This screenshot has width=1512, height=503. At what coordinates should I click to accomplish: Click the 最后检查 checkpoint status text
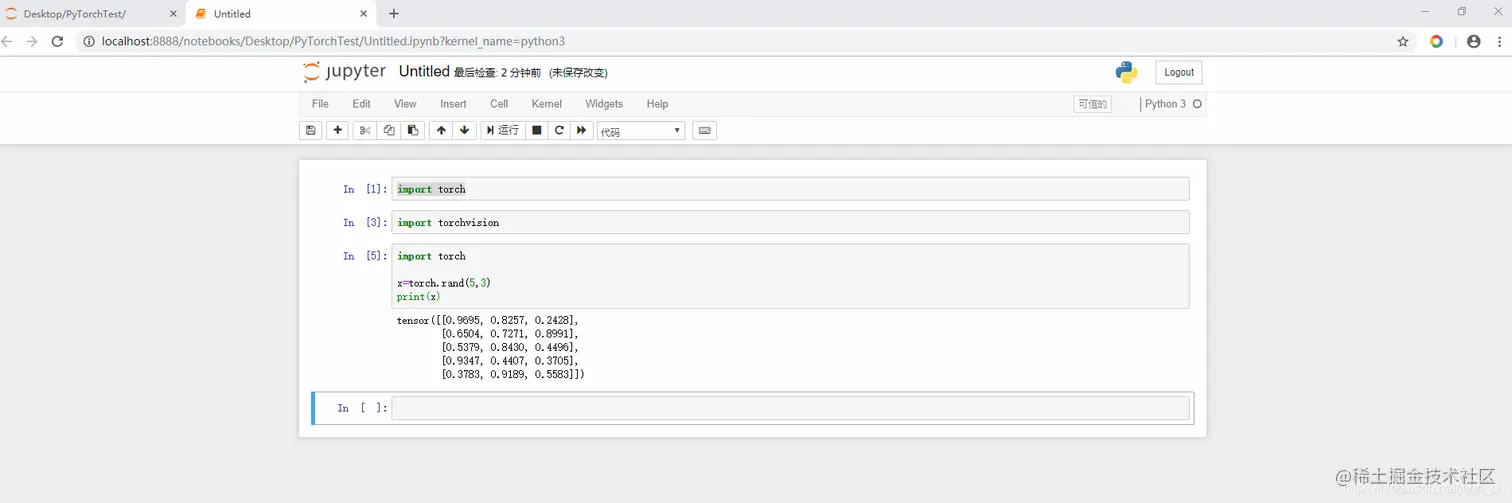click(x=497, y=73)
